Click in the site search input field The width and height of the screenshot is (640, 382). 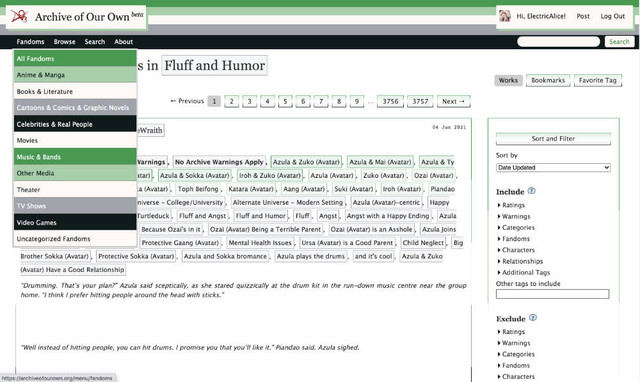tap(558, 42)
